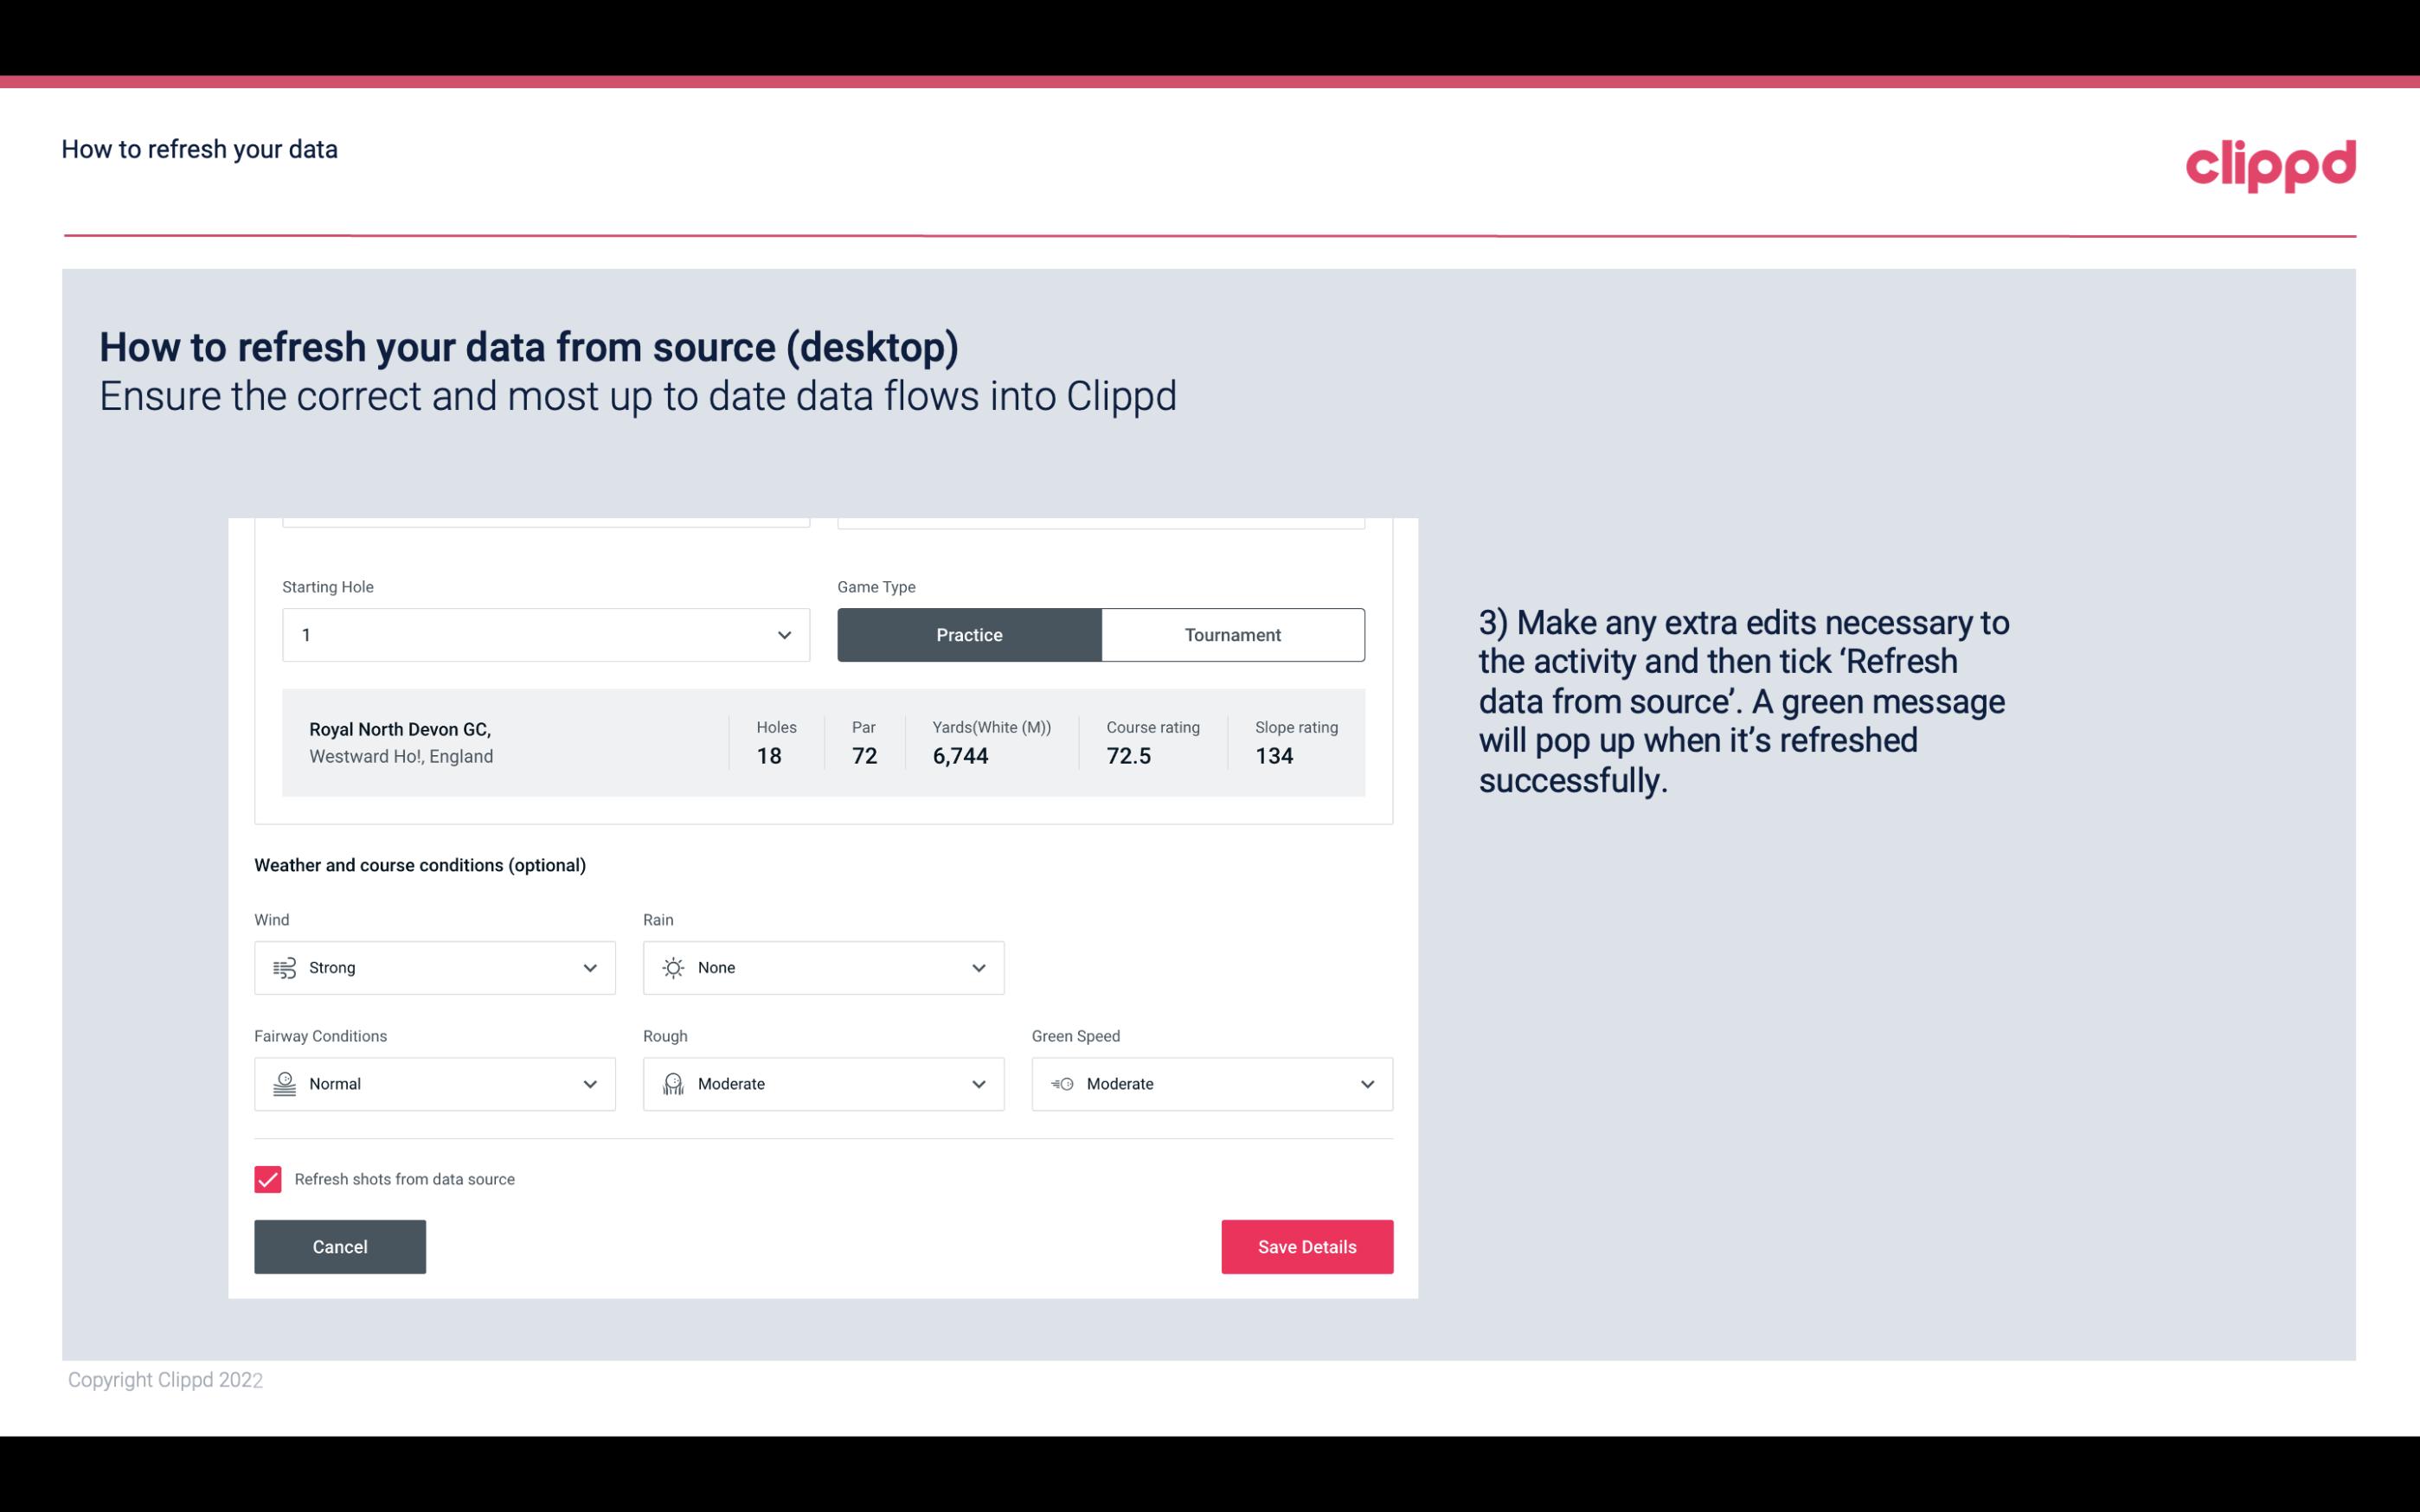2420x1512 pixels.
Task: Click the wind condition icon
Action: coord(284,967)
